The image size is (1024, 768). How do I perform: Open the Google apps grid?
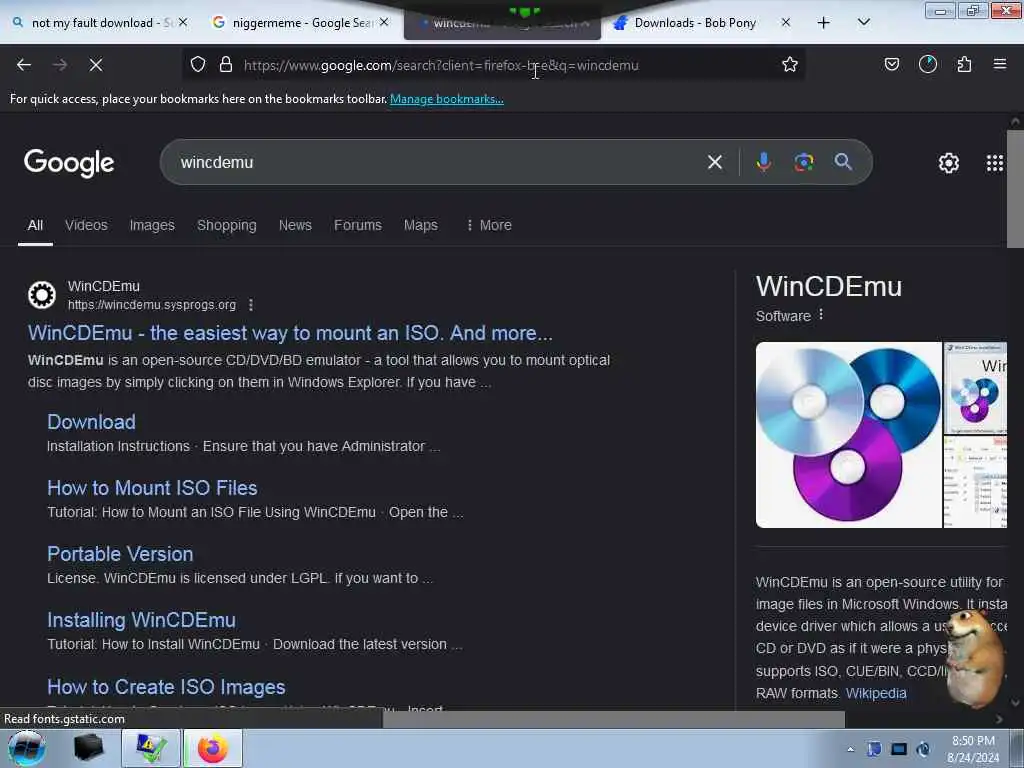[x=995, y=163]
